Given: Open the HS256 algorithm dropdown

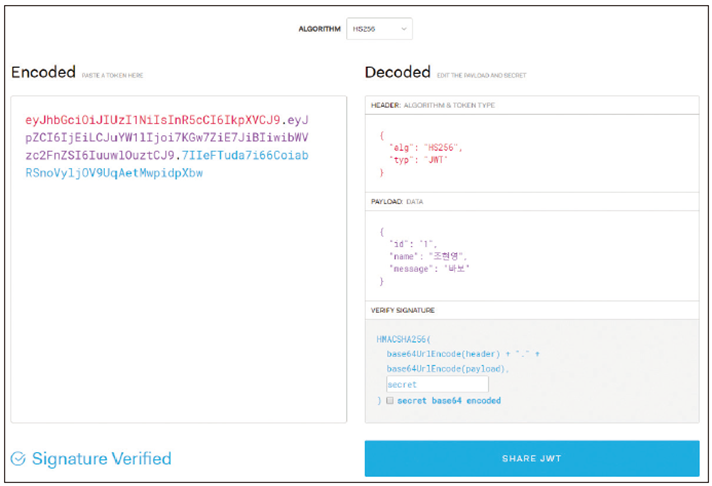Looking at the screenshot, I should click(379, 29).
